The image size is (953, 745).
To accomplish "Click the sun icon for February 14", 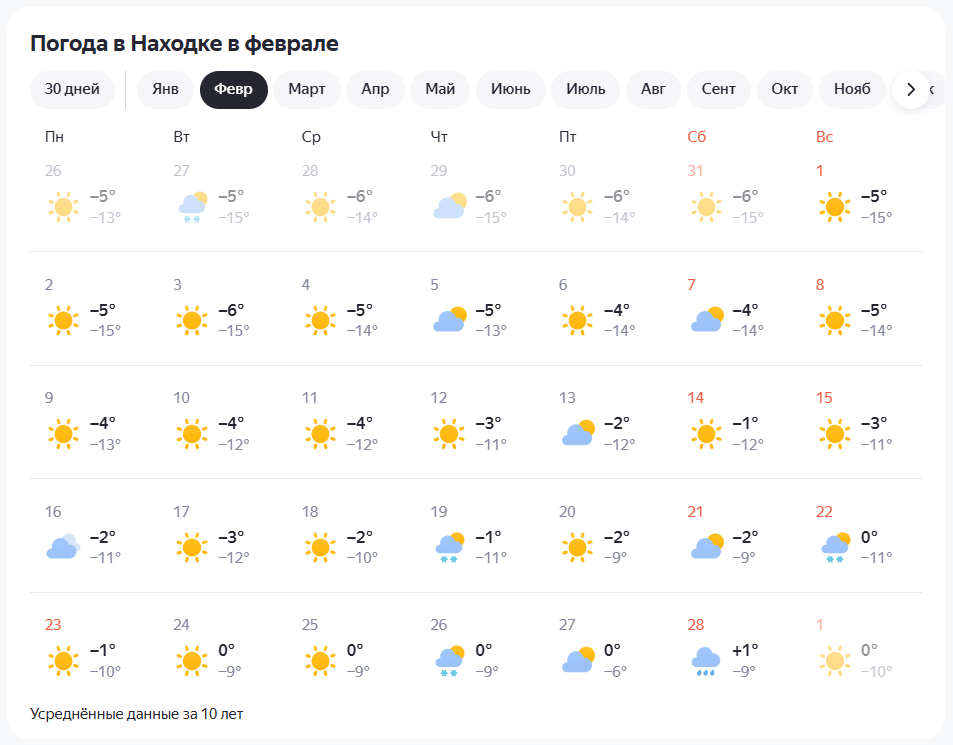I will click(x=706, y=434).
